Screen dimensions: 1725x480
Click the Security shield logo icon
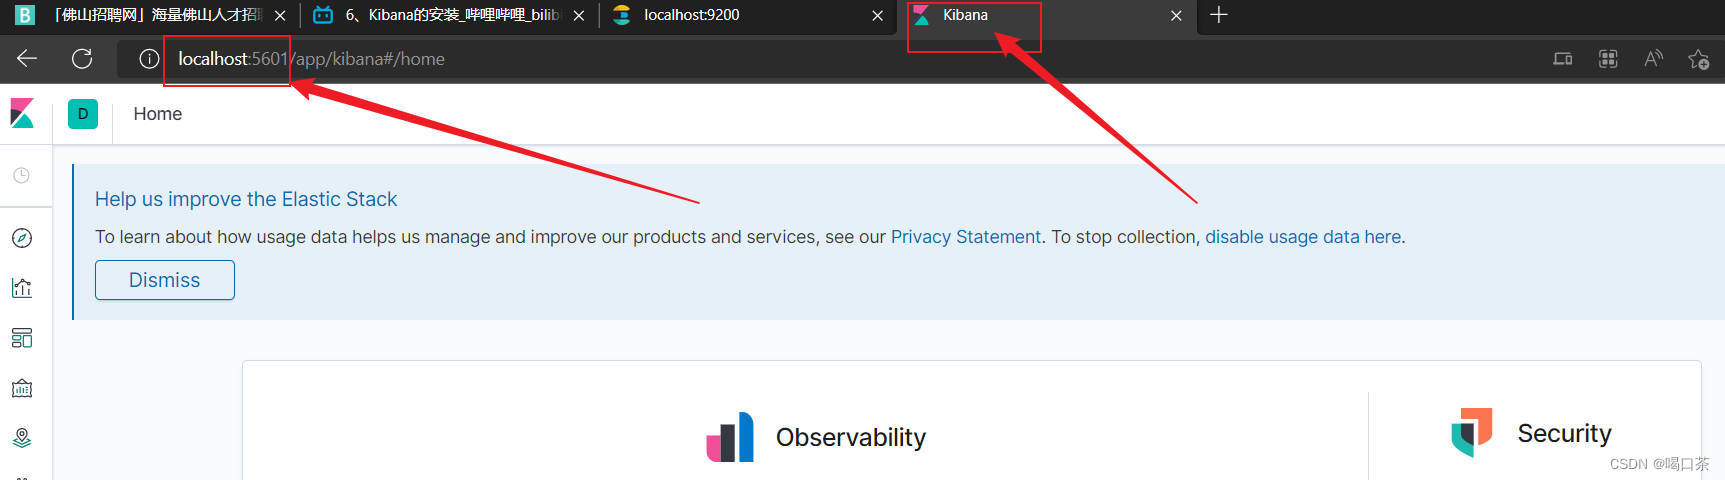[1472, 432]
